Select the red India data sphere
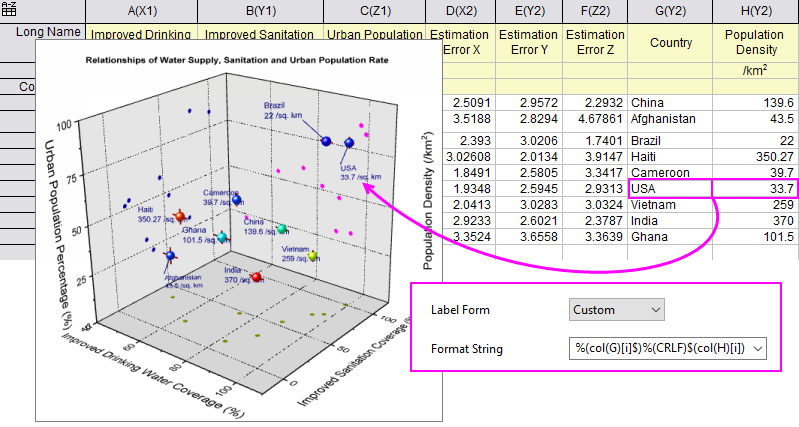This screenshot has height=427, width=799. pyautogui.click(x=256, y=276)
